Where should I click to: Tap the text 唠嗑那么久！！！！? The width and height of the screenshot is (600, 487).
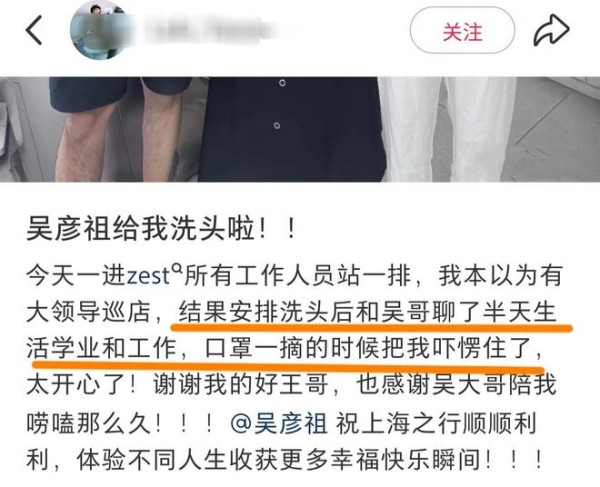point(121,423)
